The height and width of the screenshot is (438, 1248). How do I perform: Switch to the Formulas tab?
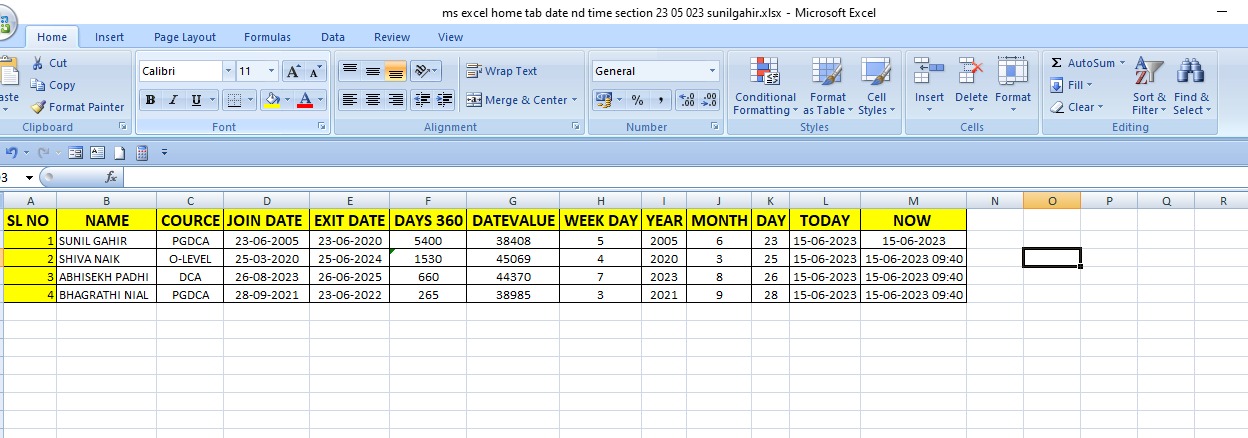point(267,37)
